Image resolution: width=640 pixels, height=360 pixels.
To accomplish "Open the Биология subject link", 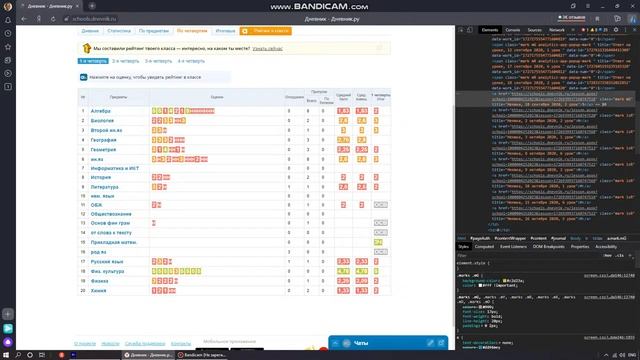I will pos(102,121).
